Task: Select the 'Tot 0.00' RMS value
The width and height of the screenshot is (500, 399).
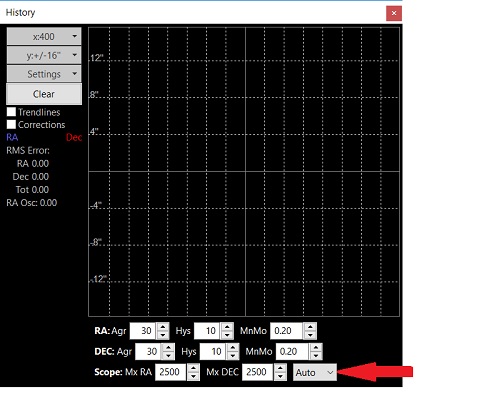Action: [x=32, y=190]
